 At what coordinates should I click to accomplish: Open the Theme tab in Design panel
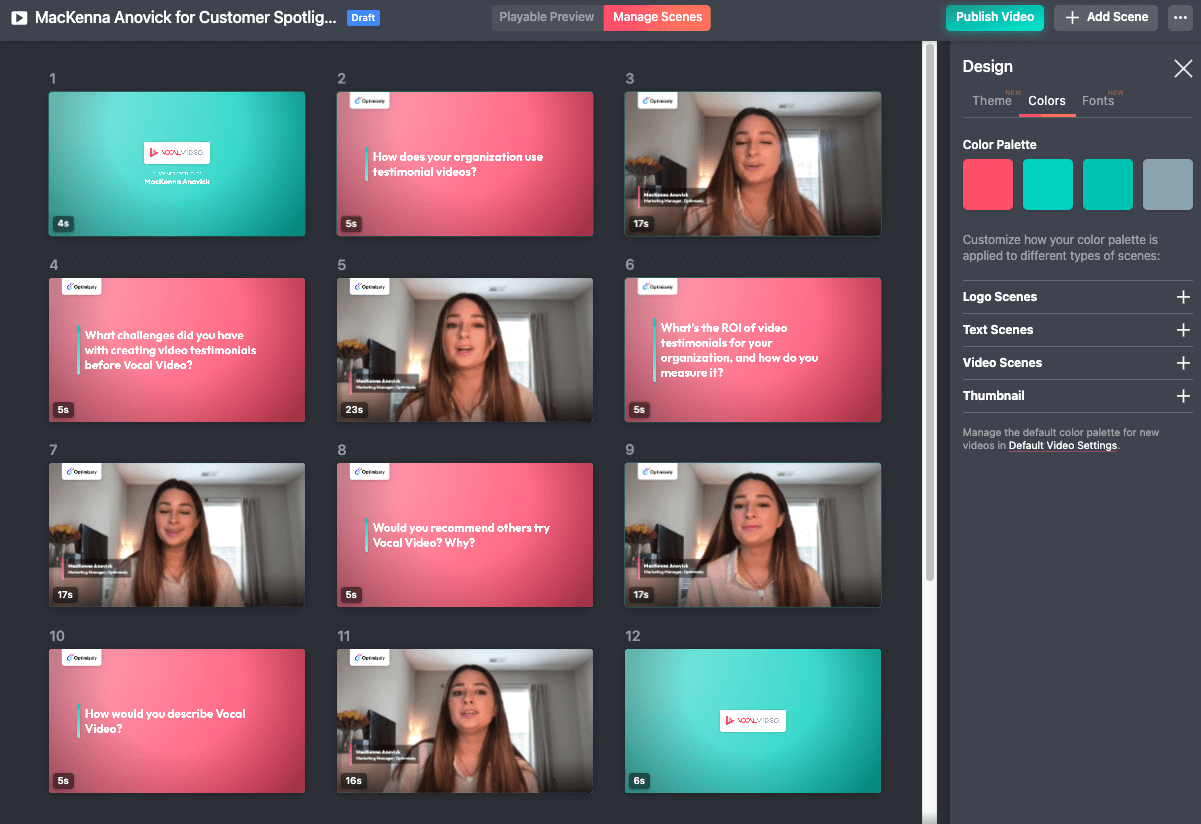[x=991, y=100]
